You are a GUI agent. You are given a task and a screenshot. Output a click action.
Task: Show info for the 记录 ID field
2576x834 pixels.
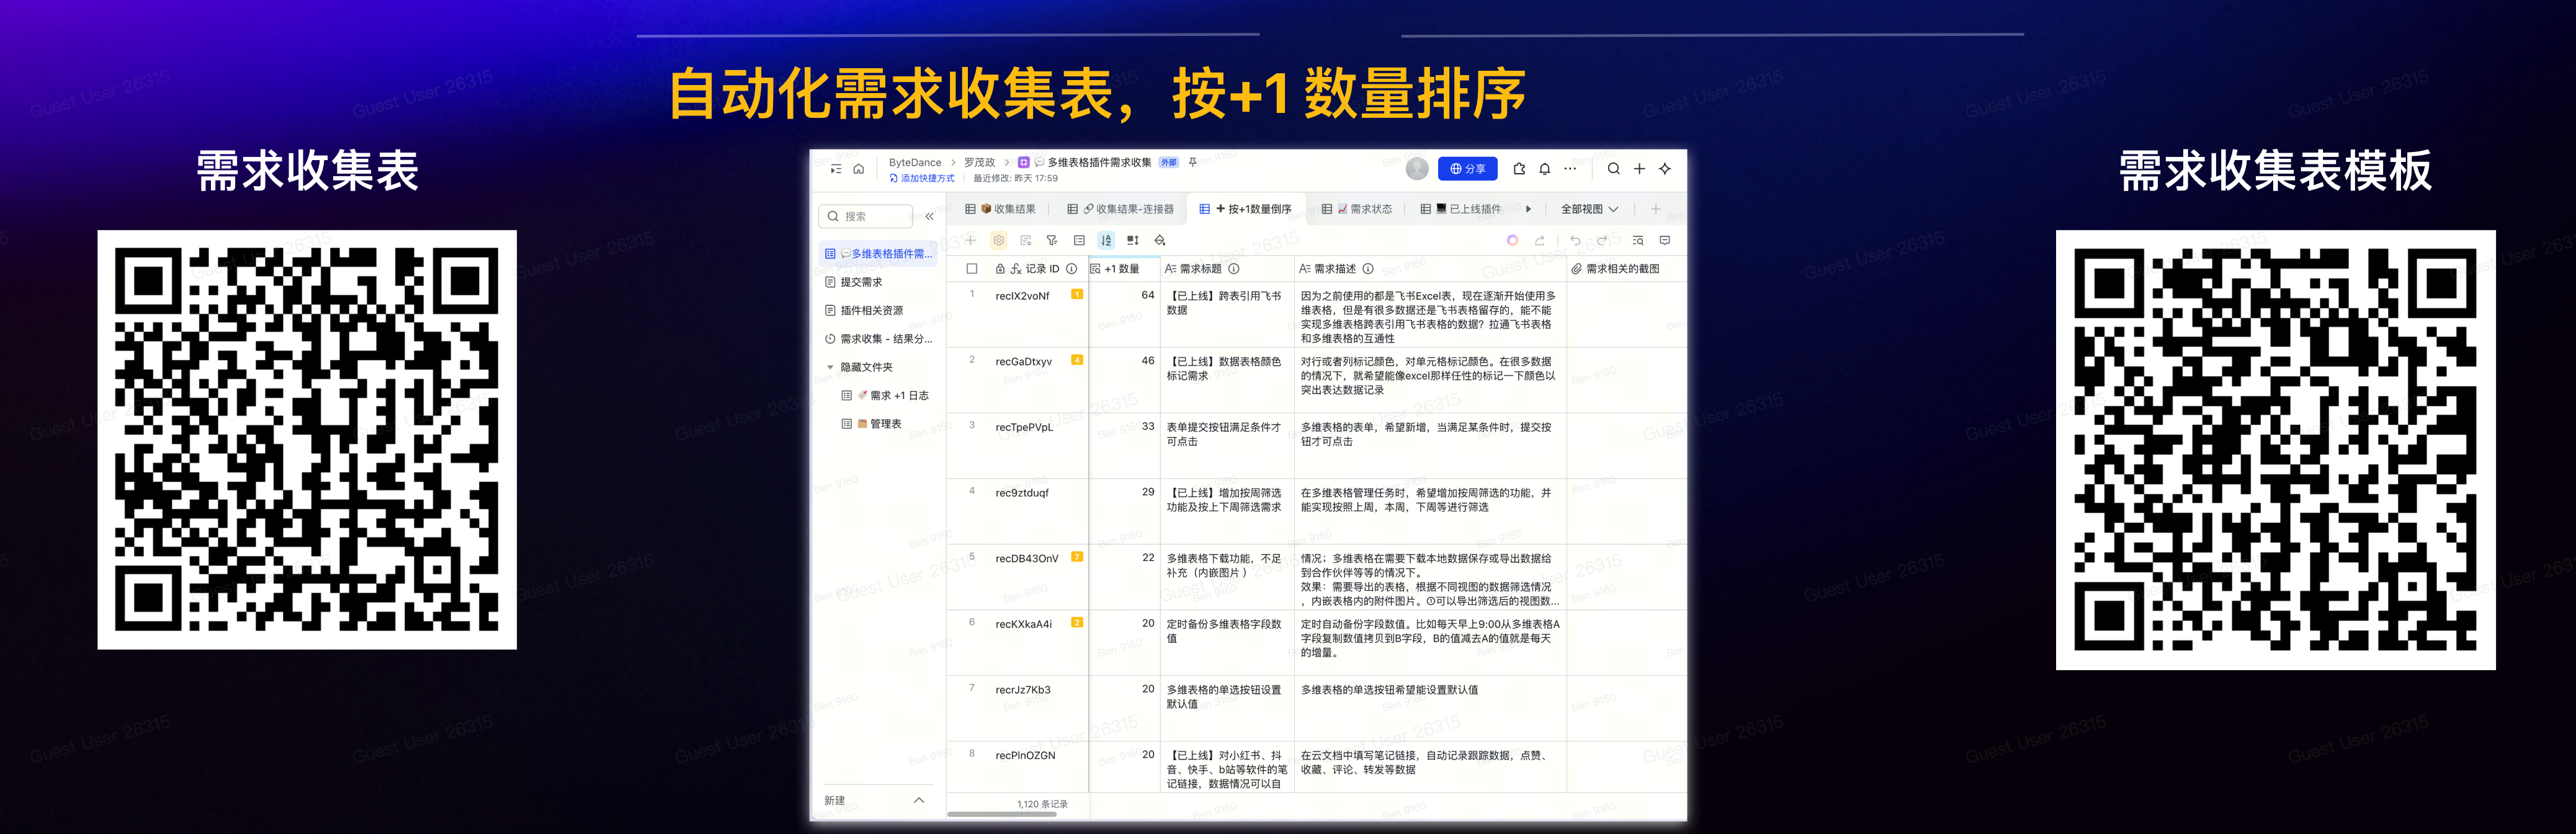1071,269
